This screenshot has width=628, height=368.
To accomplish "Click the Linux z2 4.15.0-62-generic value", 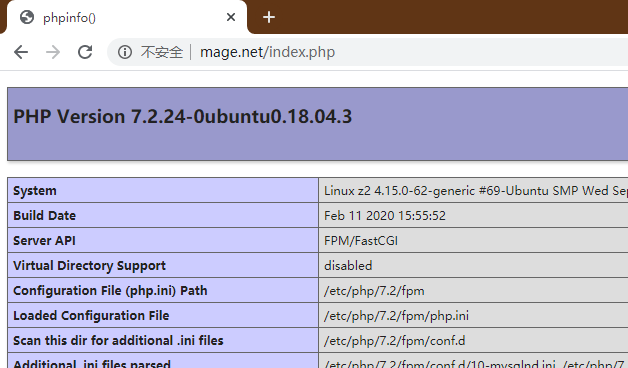I will coord(476,191).
